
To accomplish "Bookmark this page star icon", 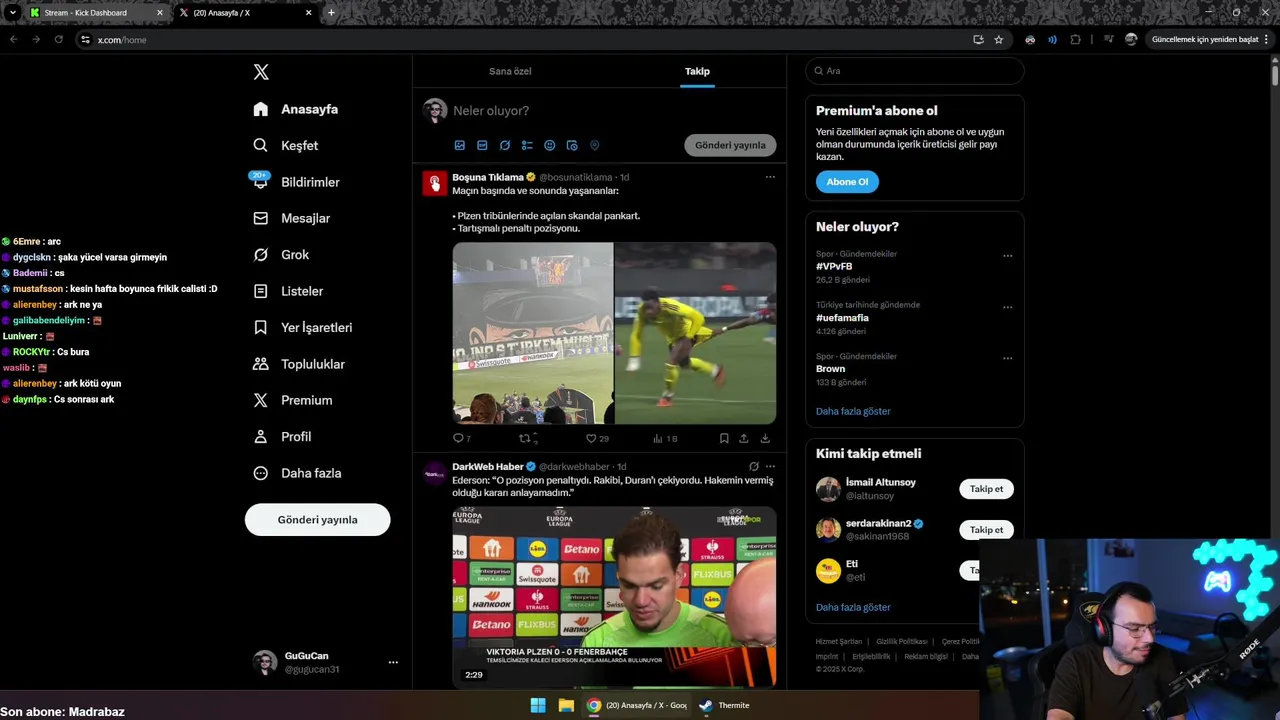I will [x=999, y=40].
